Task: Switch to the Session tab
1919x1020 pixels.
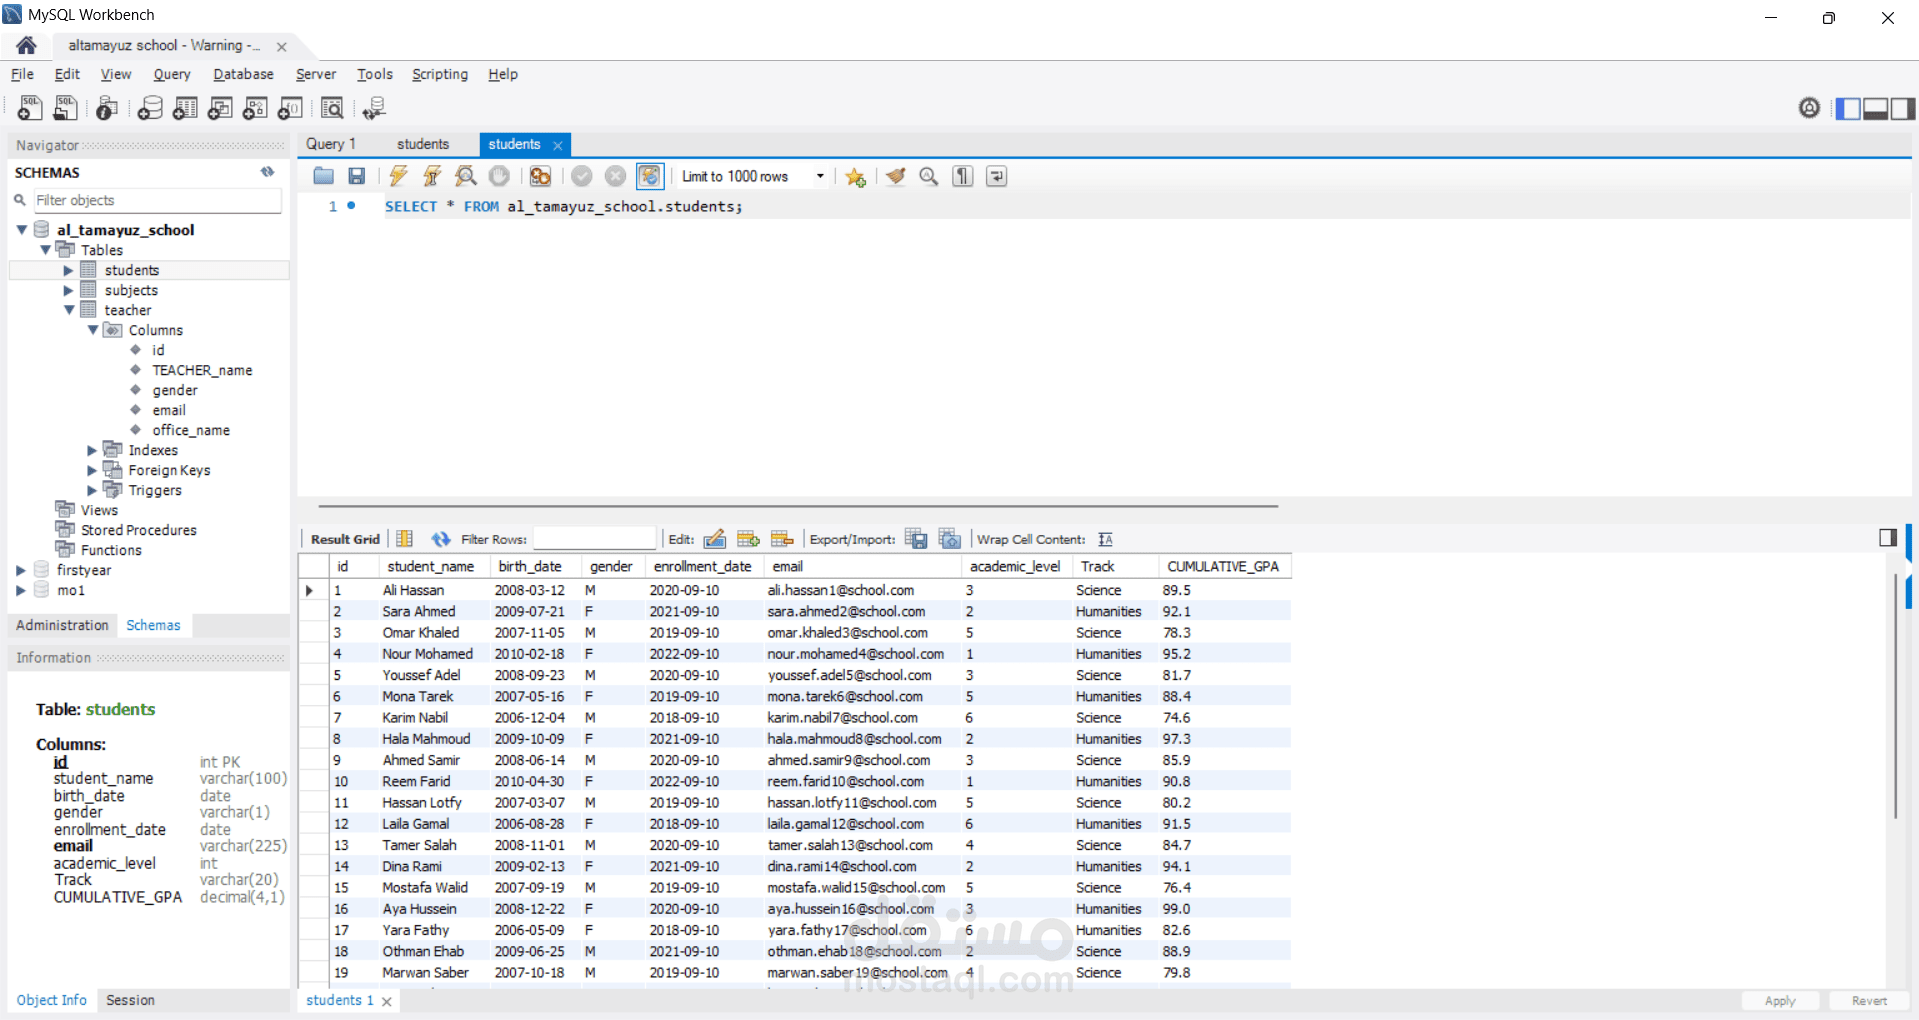Action: (130, 1000)
